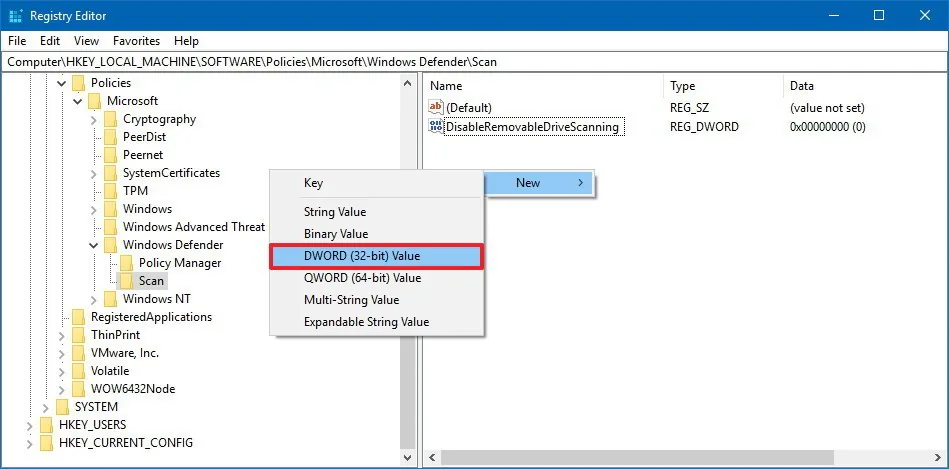The width and height of the screenshot is (949, 469).
Task: Expand the SYSTEM key
Action: click(46, 407)
